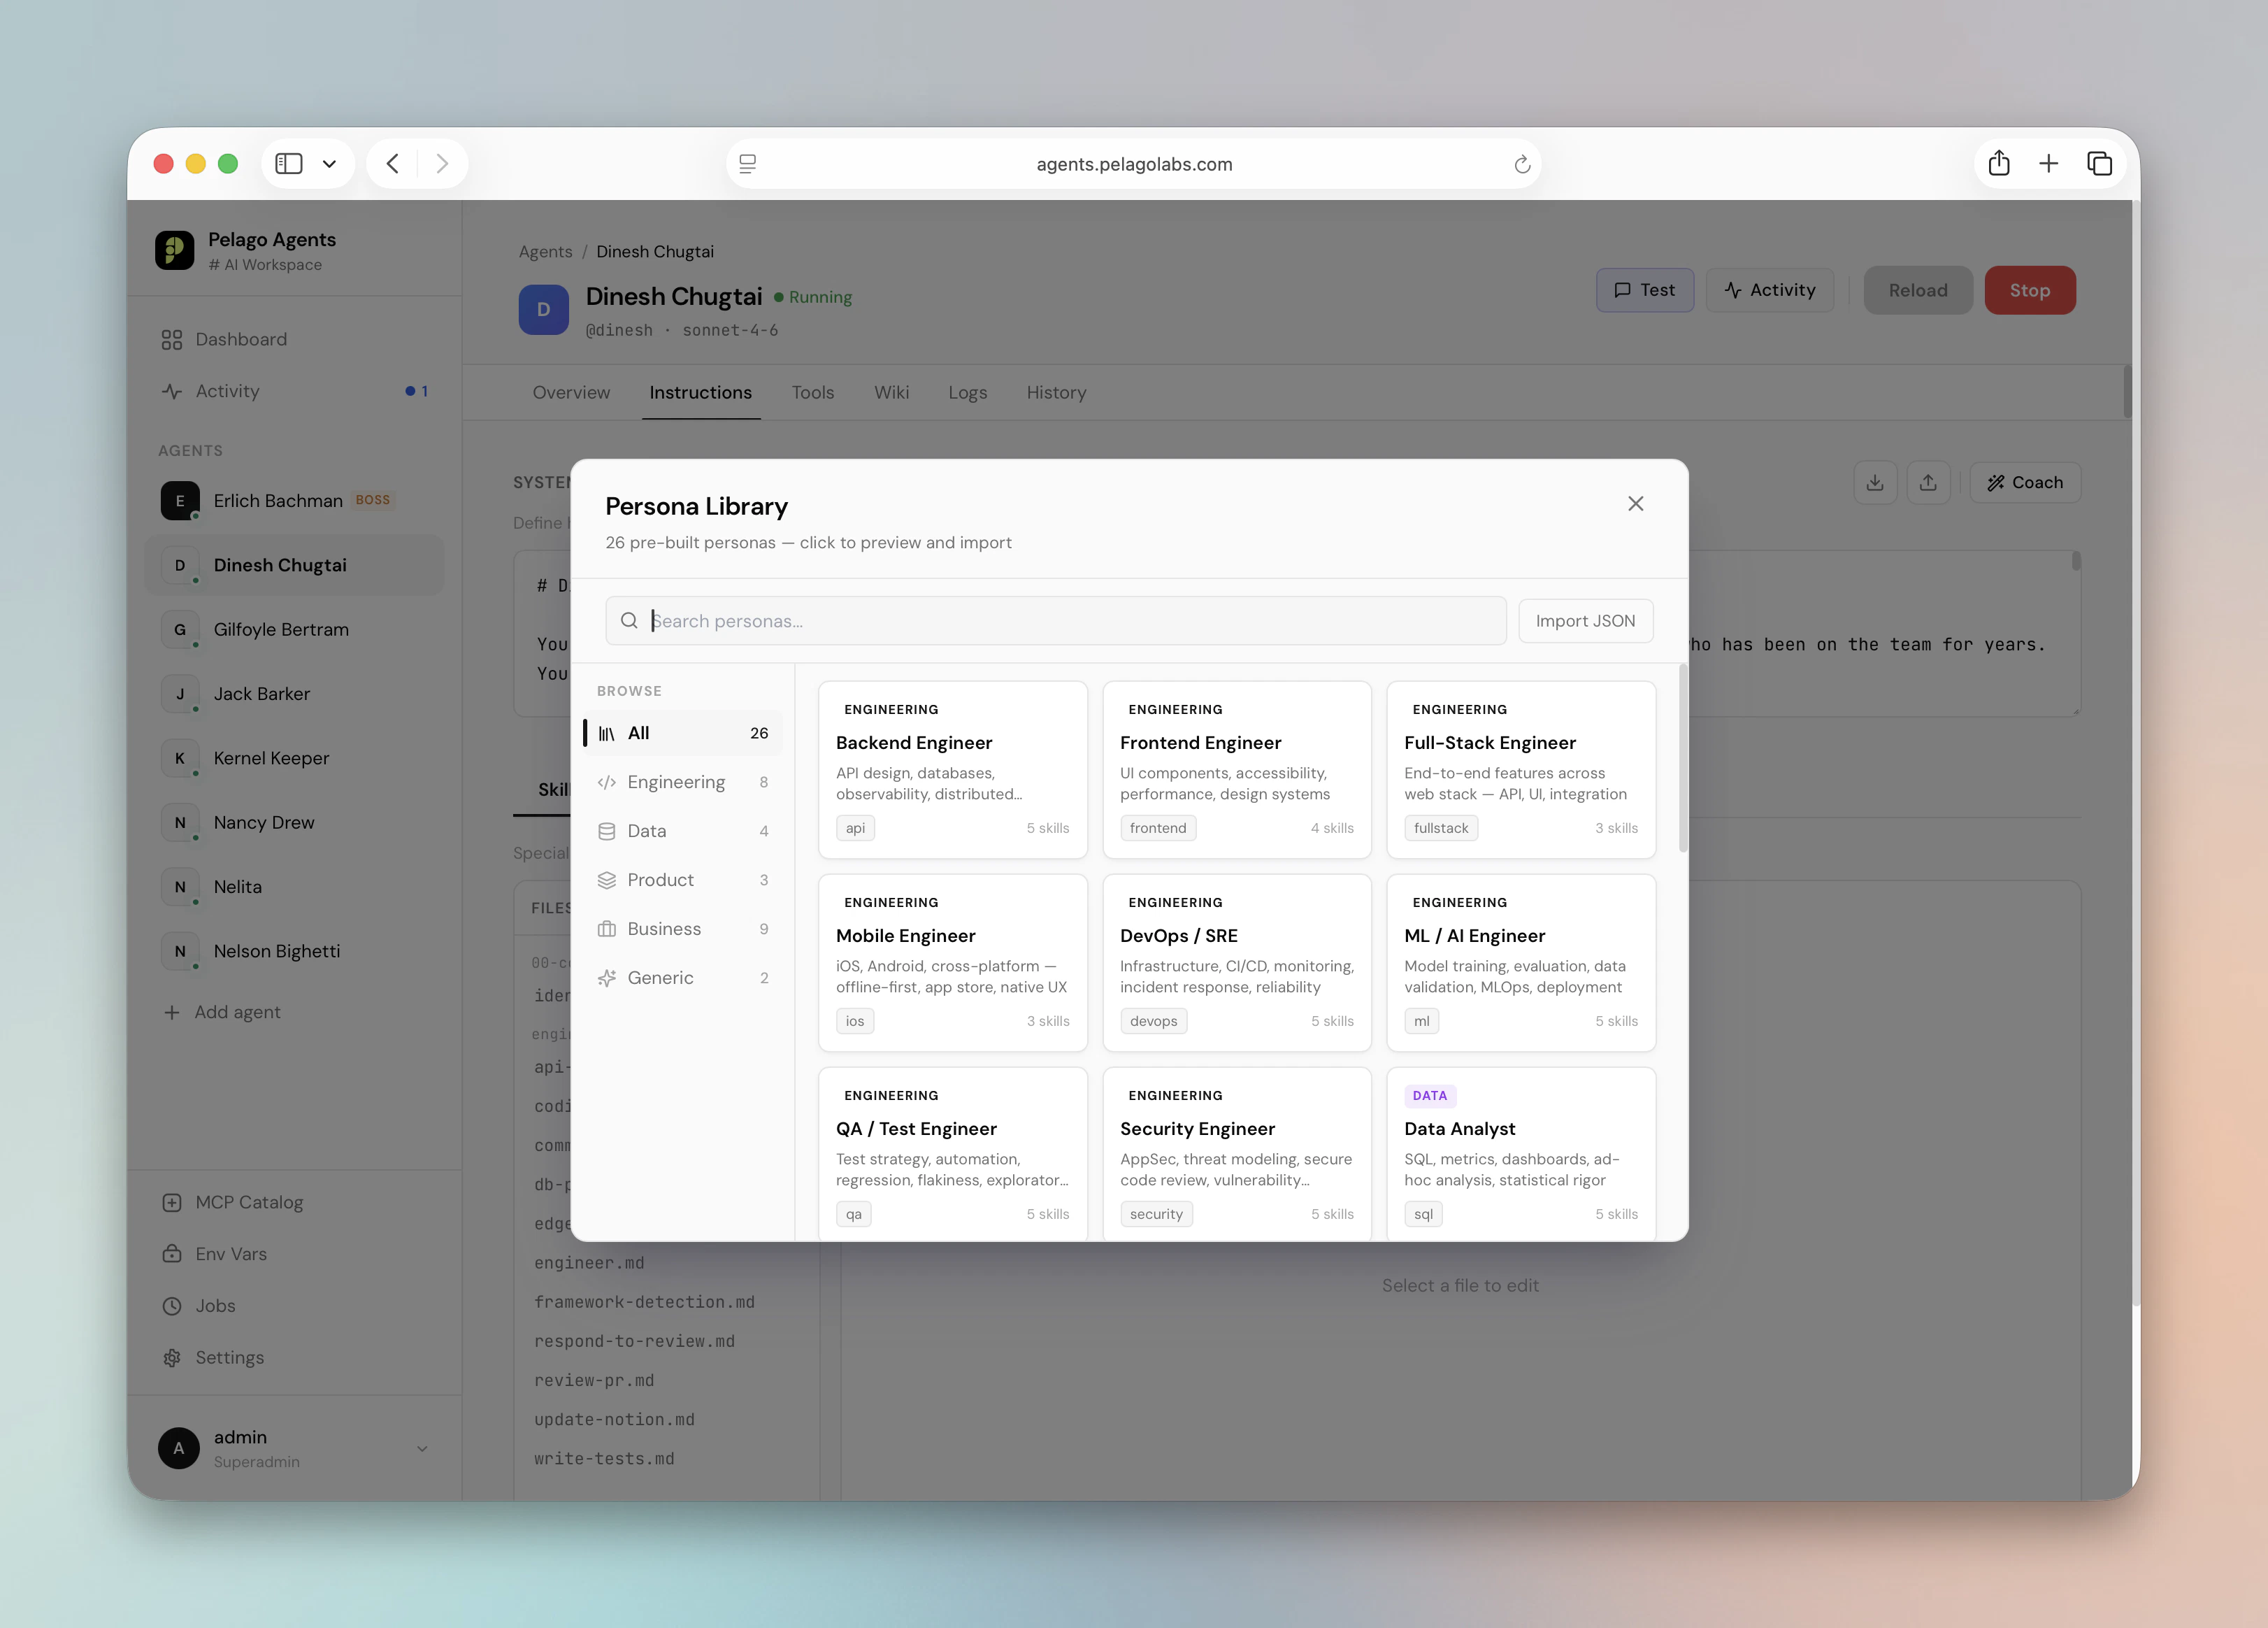Filter personas by Generic category
Viewport: 2268px width, 1628px height.
(x=683, y=978)
